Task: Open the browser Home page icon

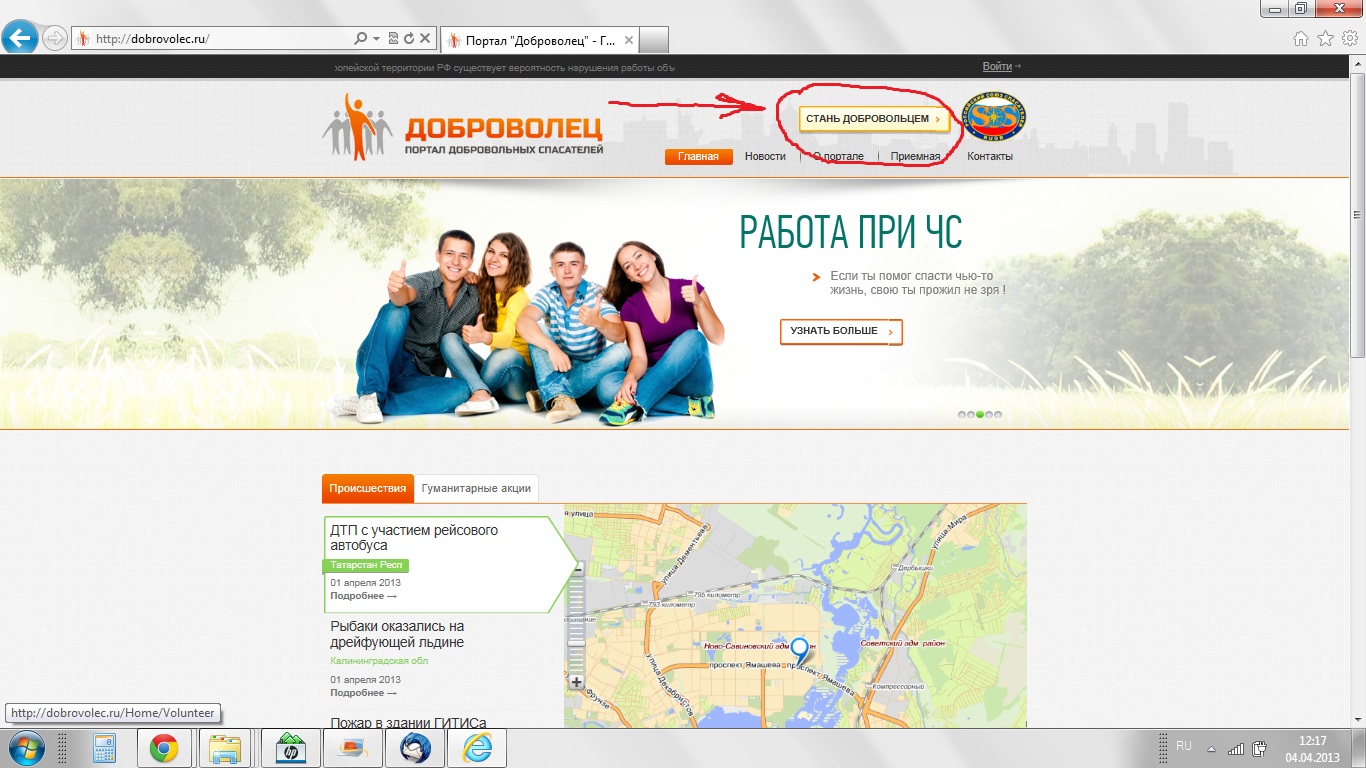Action: pyautogui.click(x=1300, y=39)
